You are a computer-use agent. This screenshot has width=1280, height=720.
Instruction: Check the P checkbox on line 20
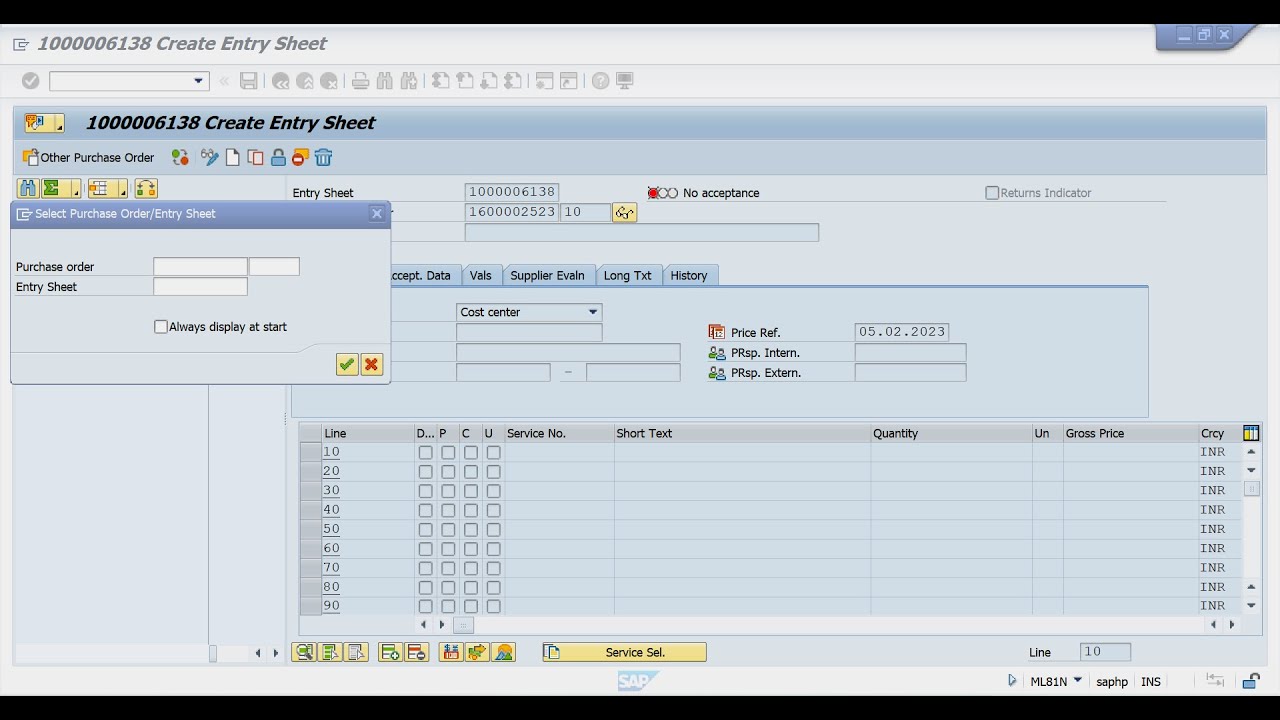pyautogui.click(x=448, y=471)
